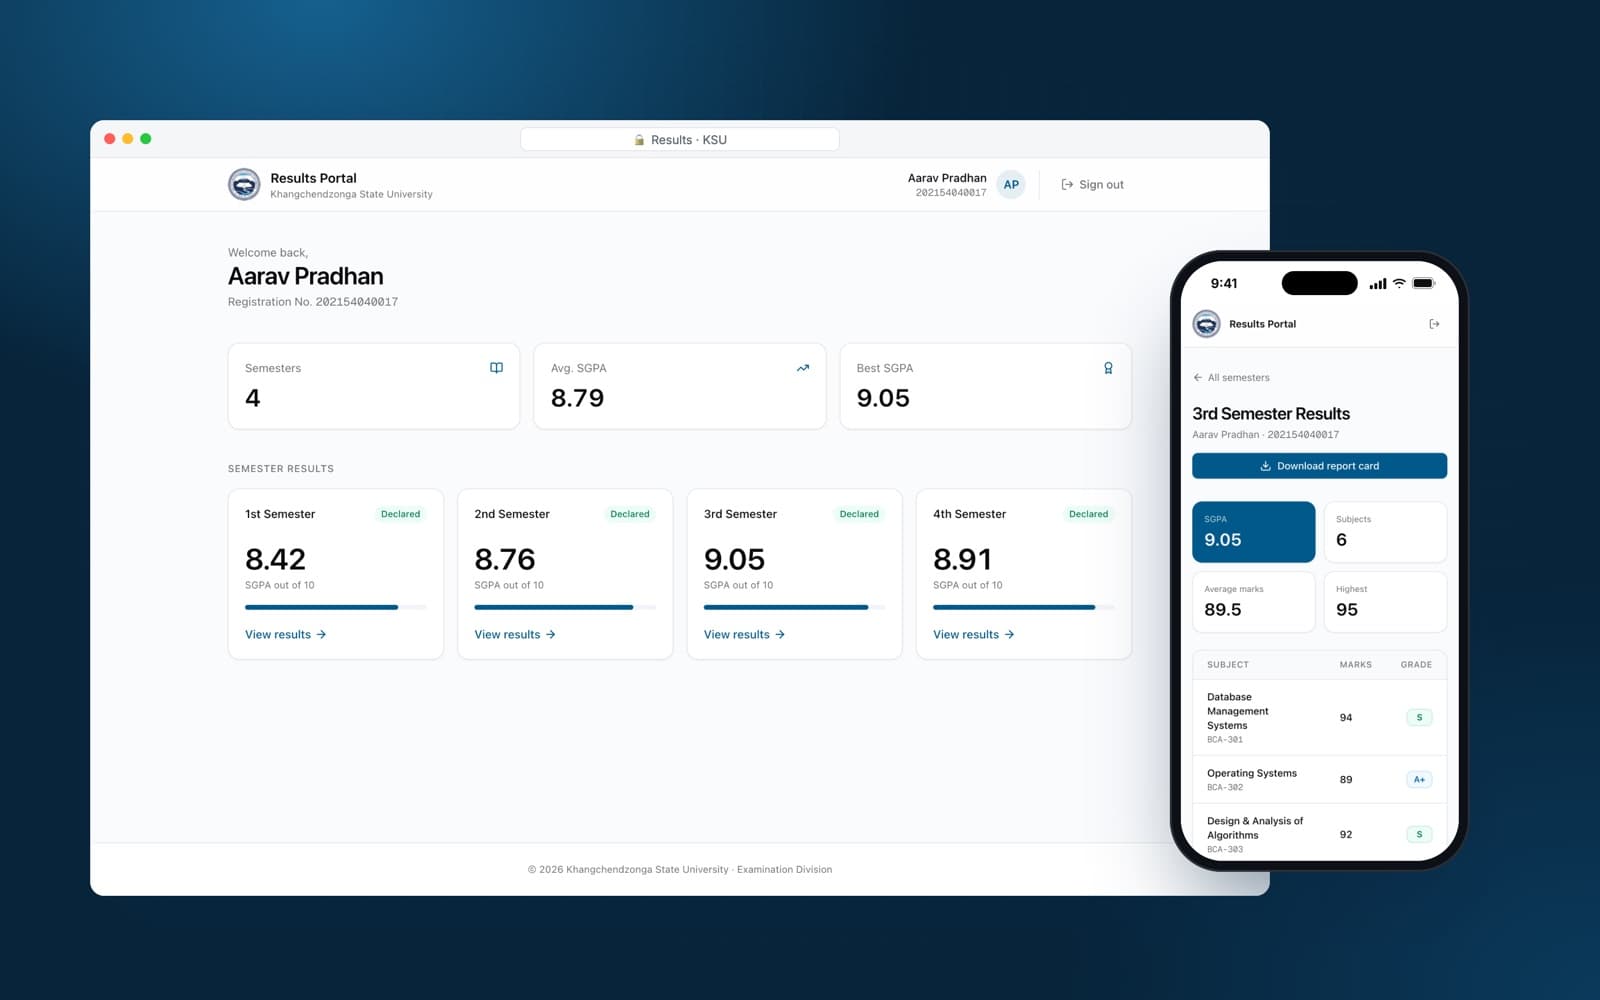
Task: Tap the Highest 95 tile
Action: coord(1385,602)
